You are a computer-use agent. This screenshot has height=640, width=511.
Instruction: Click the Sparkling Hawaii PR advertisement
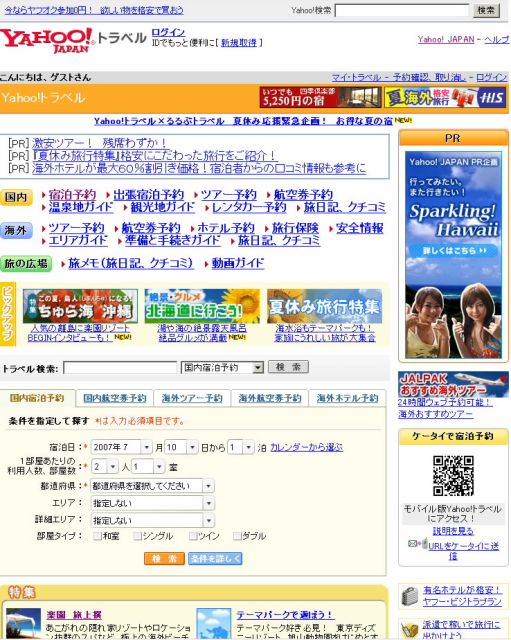(453, 255)
